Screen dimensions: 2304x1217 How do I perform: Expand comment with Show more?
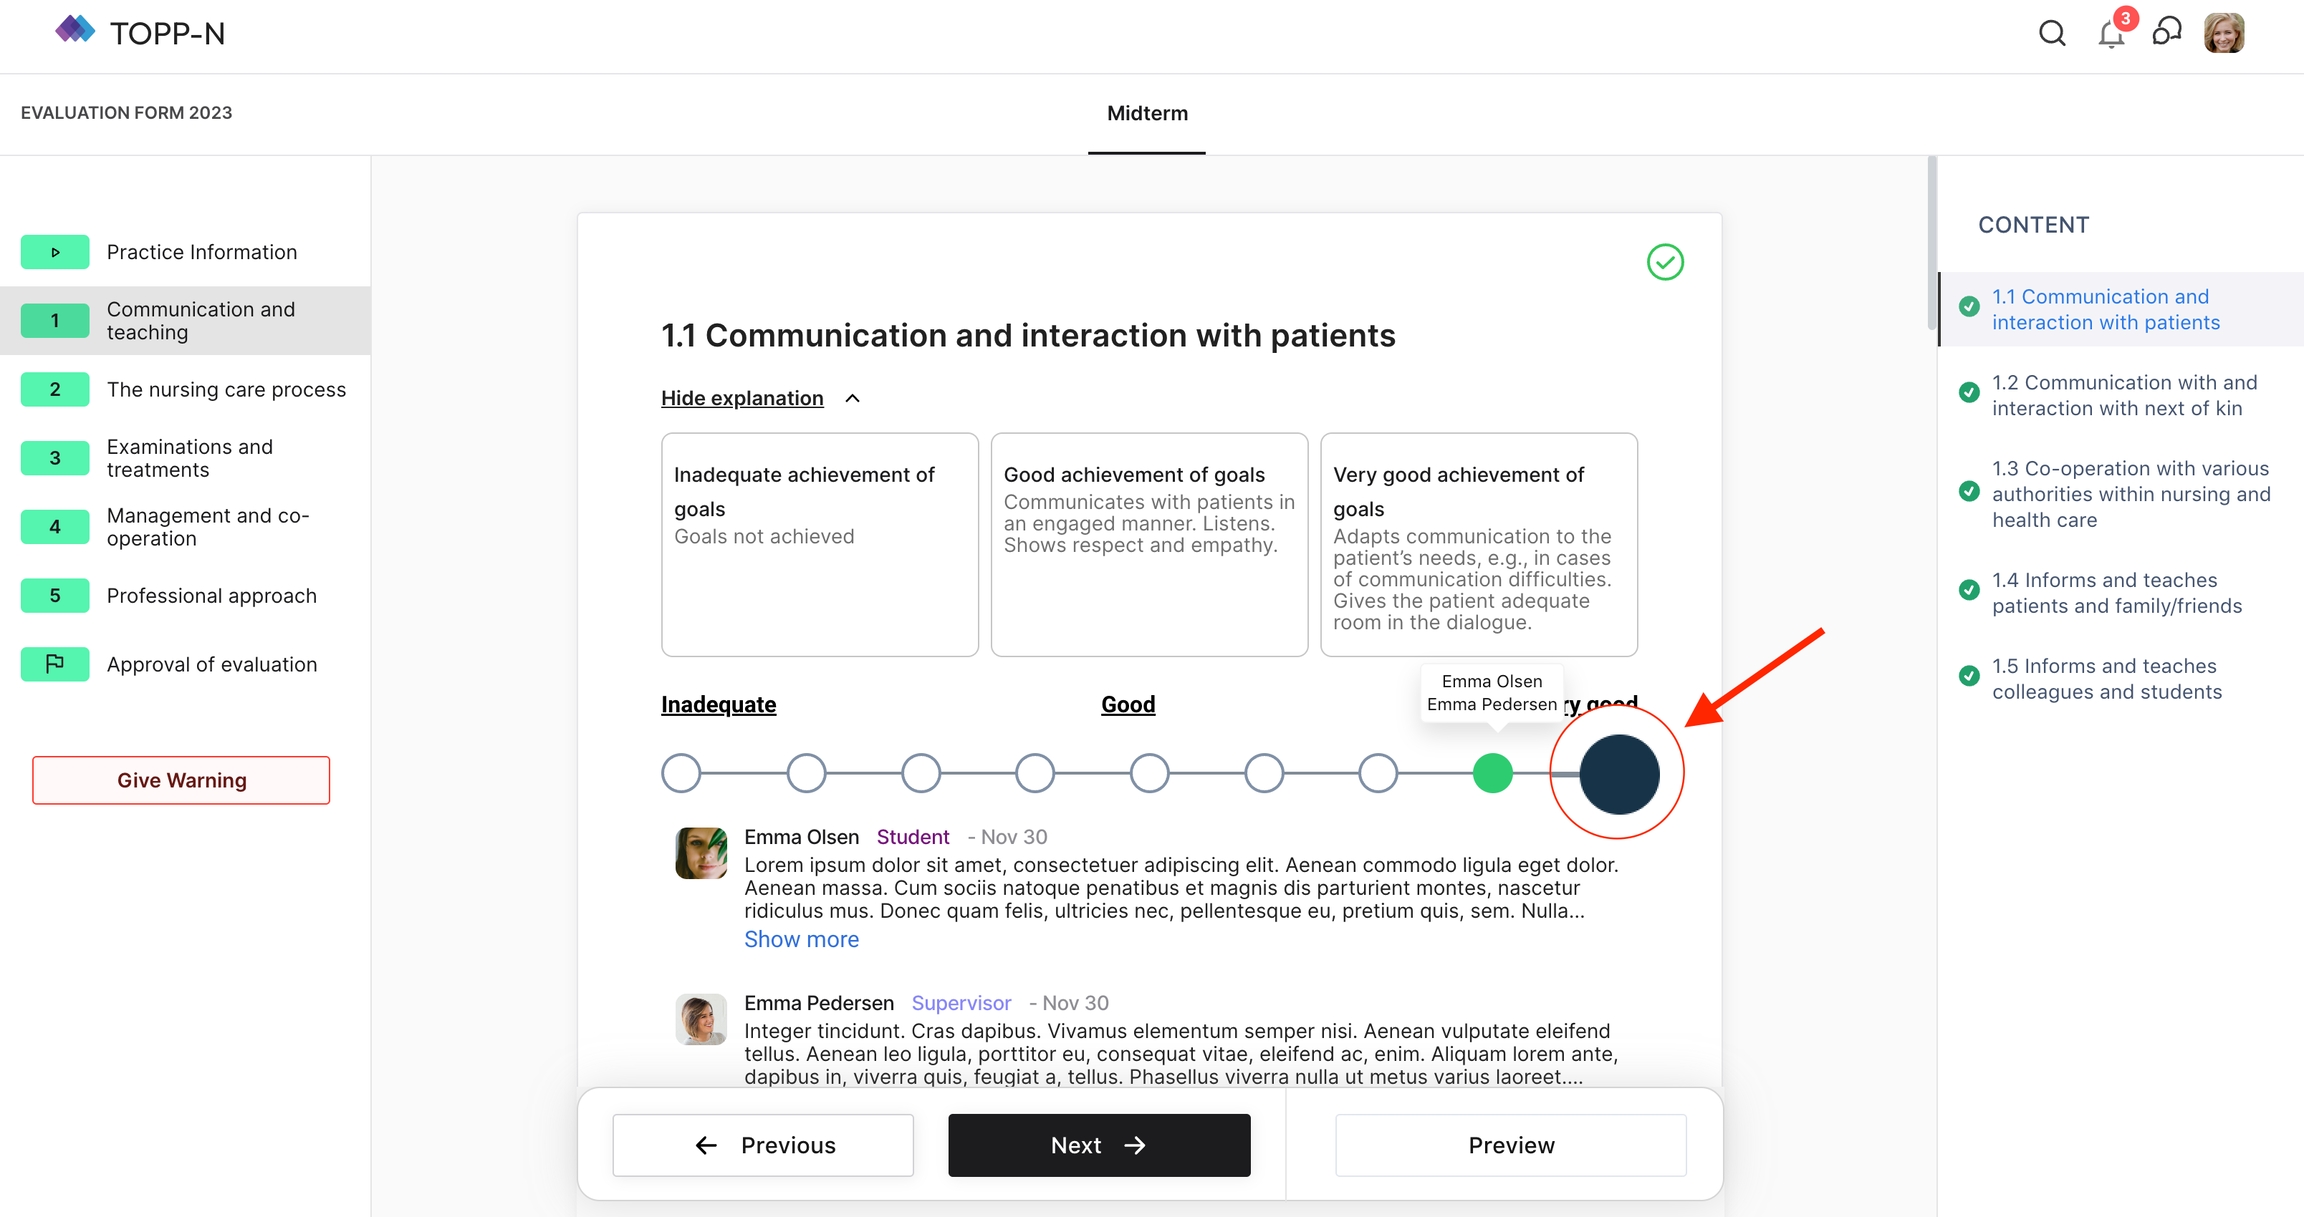(x=801, y=939)
